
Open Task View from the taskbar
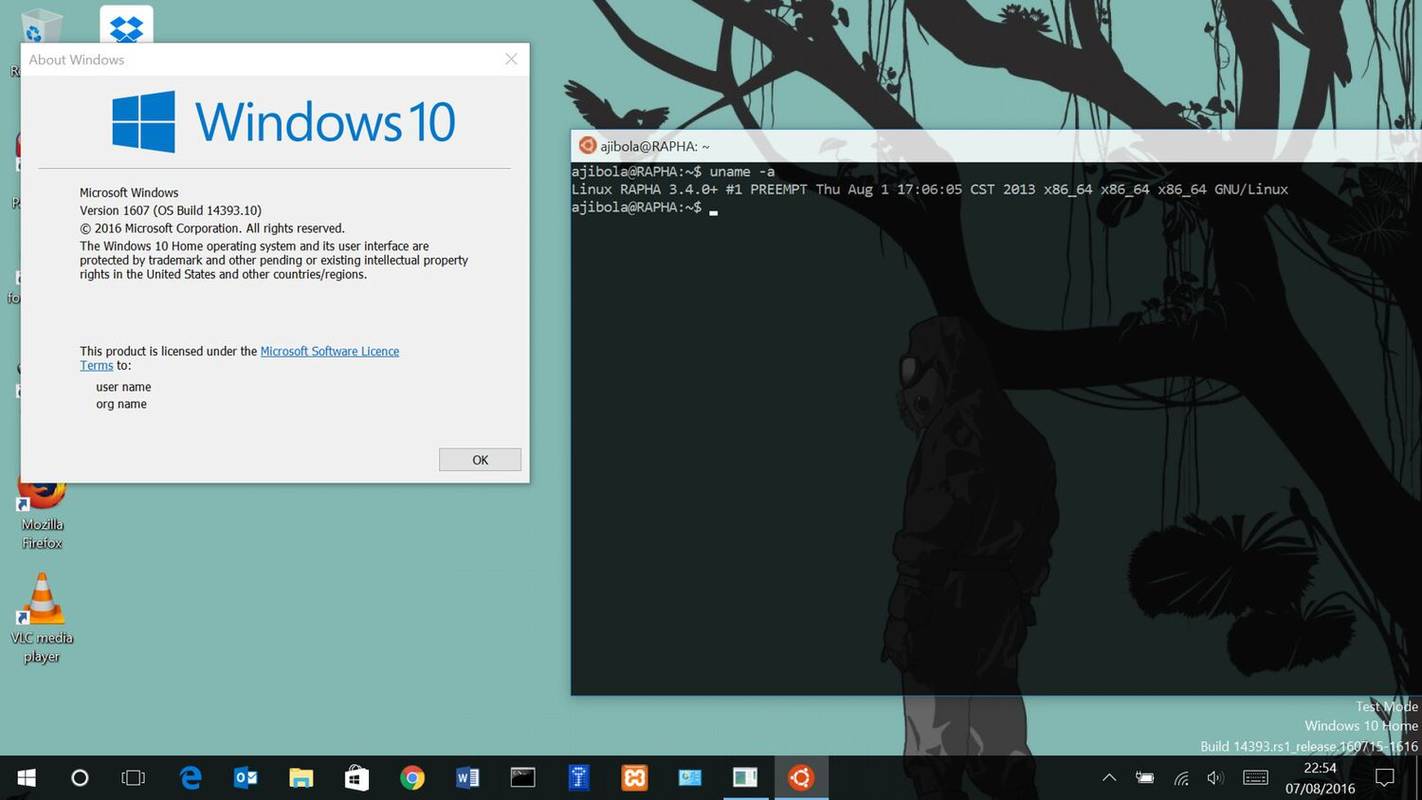click(133, 778)
